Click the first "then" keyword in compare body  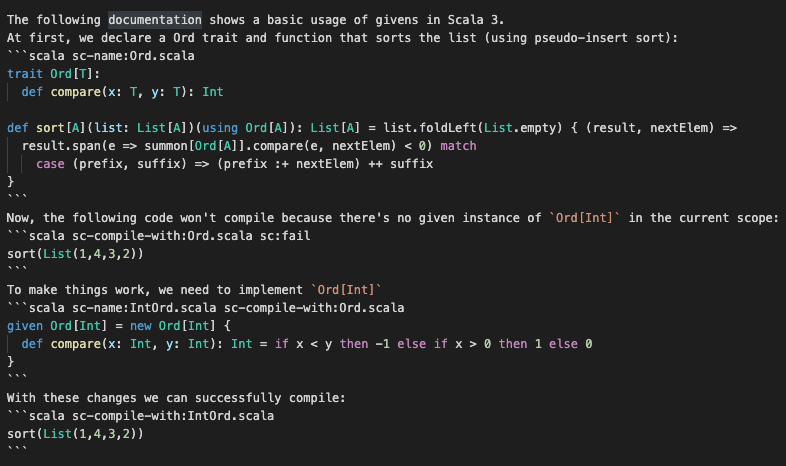coord(353,344)
